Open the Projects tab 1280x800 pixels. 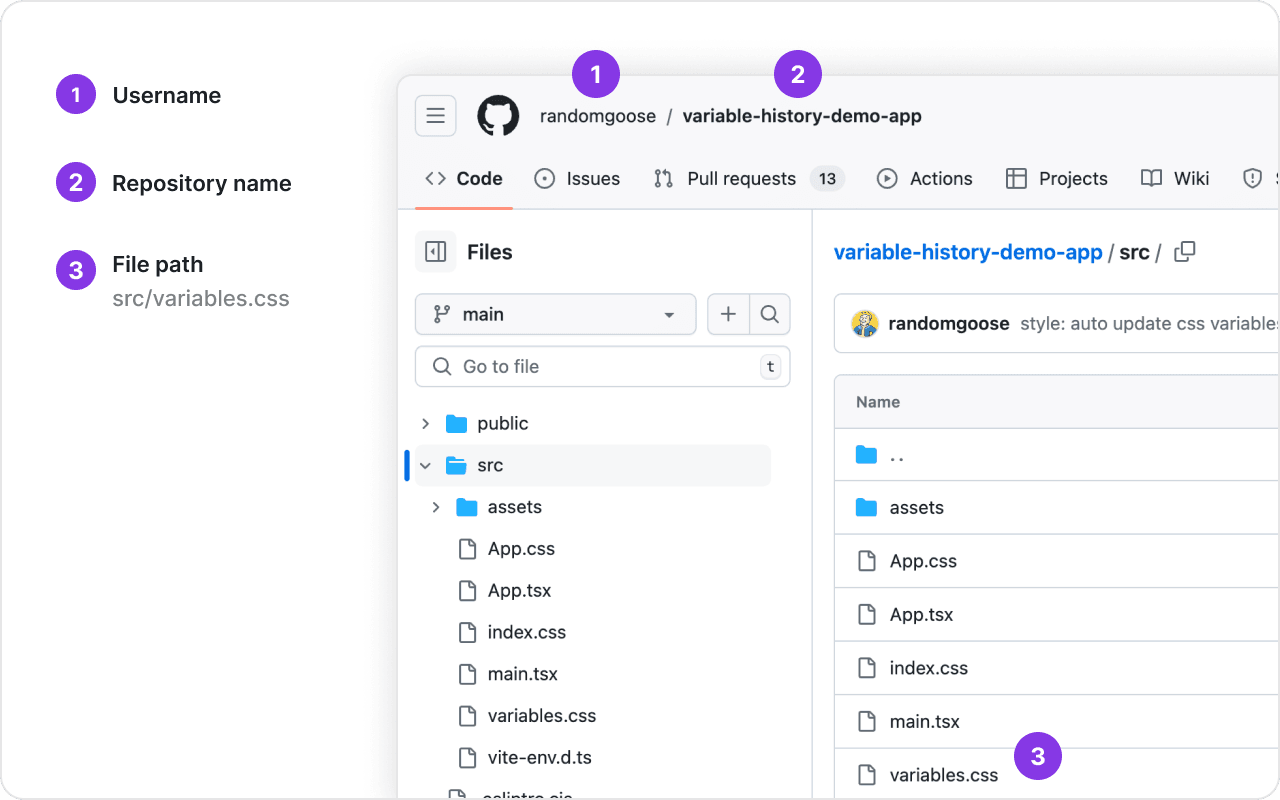pos(1056,179)
